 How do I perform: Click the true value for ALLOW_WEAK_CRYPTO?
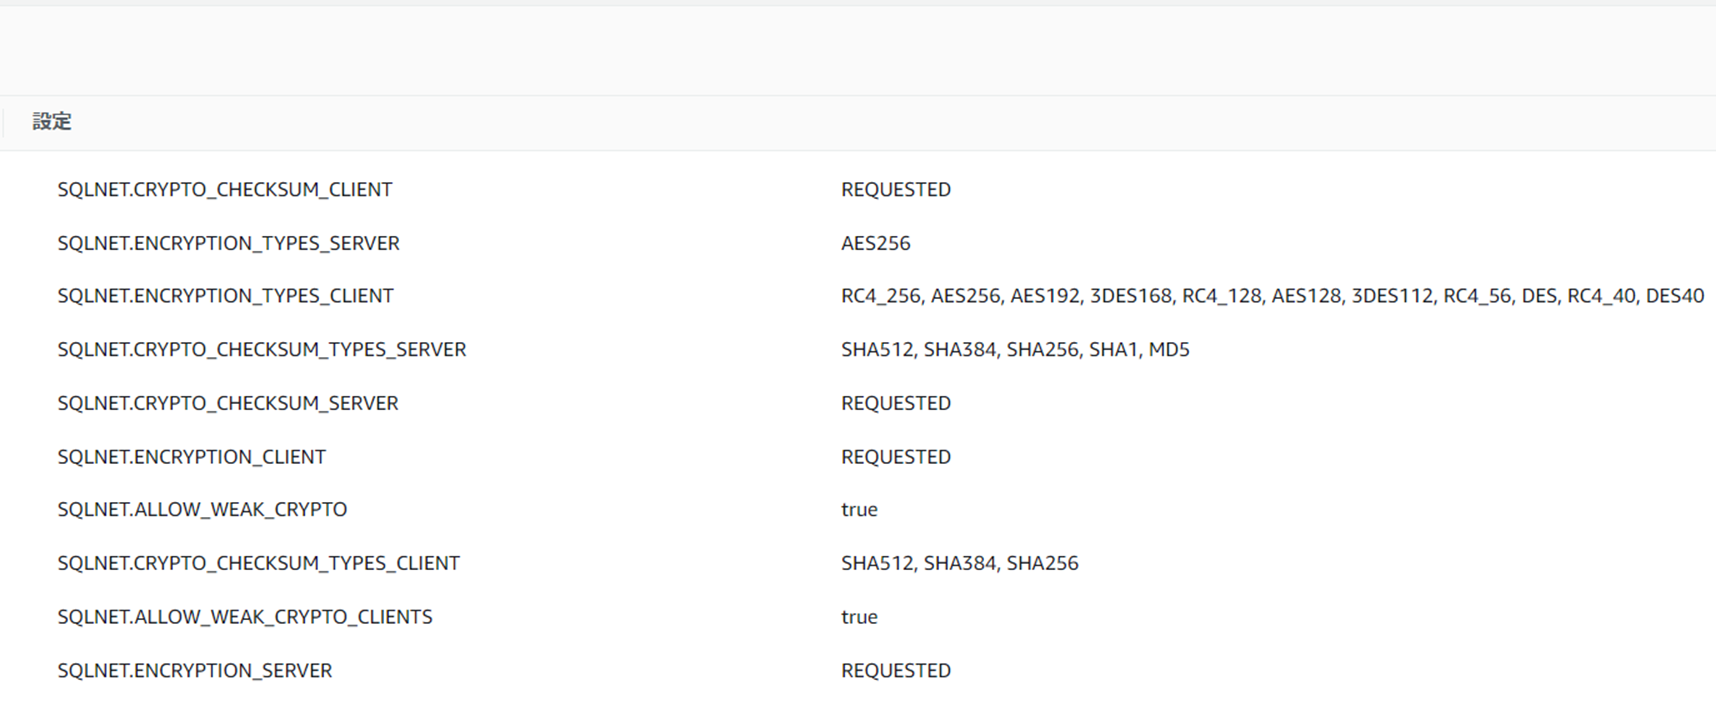click(859, 510)
